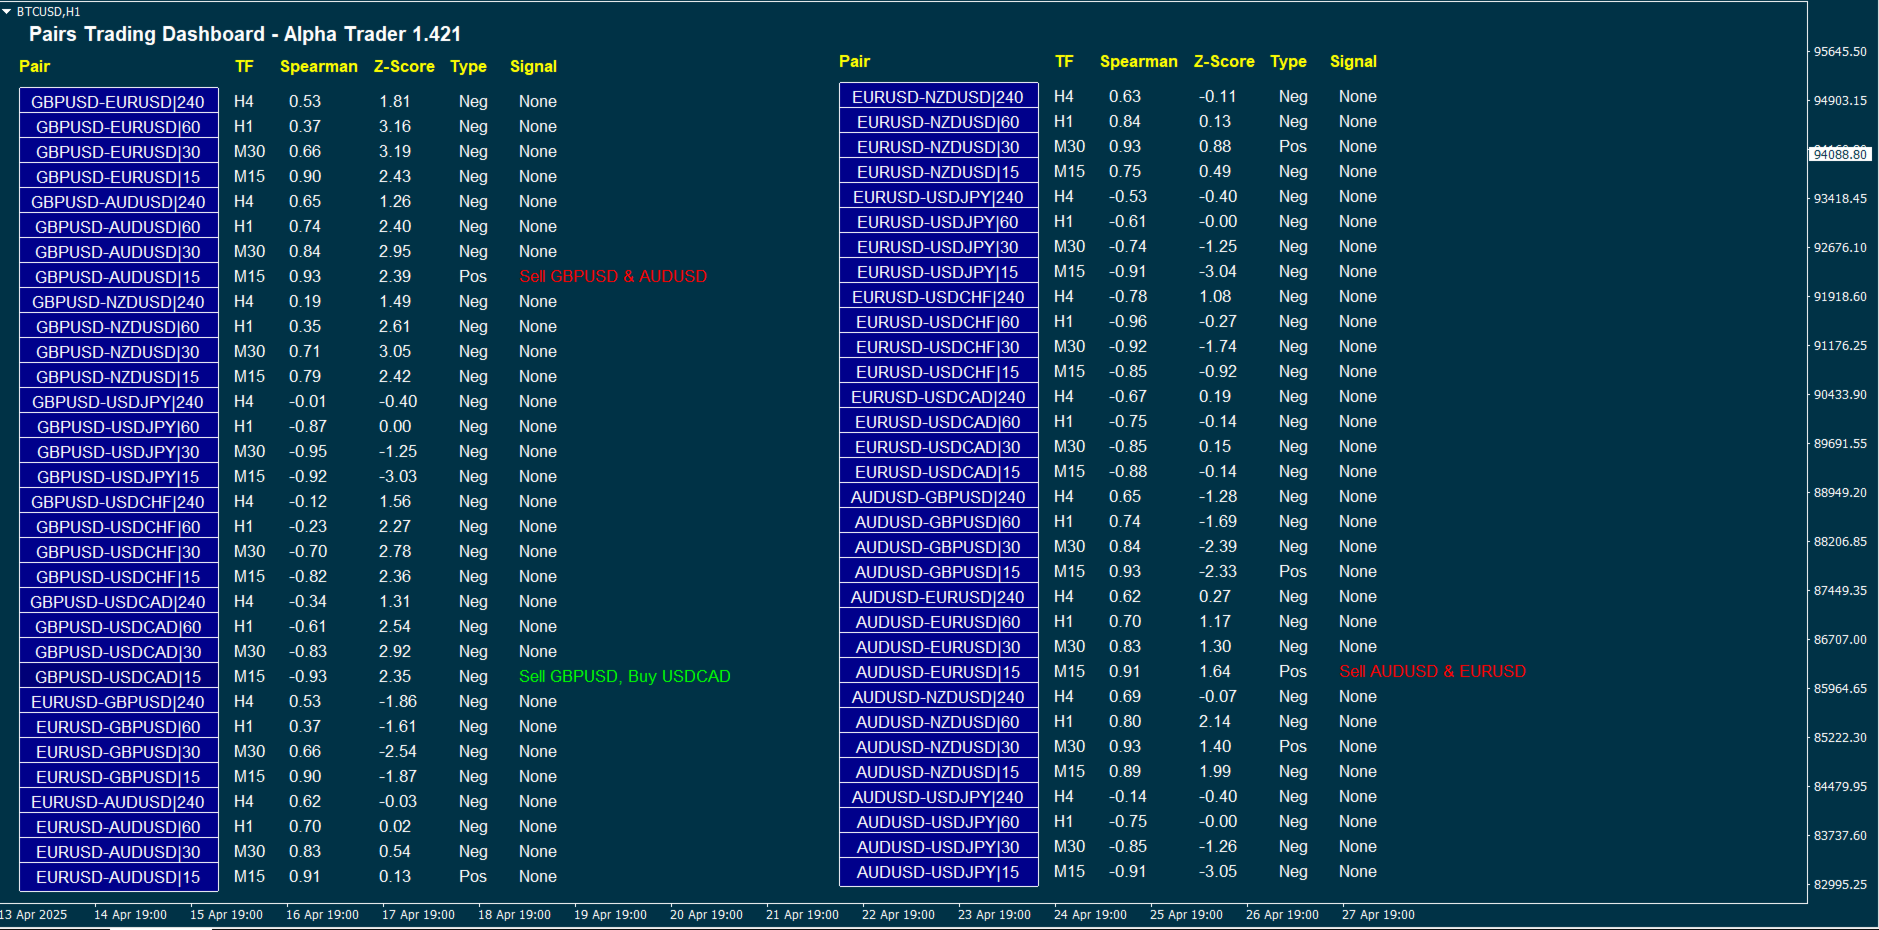Open the GBPUSD-USDCAD|15 pair button
The width and height of the screenshot is (1879, 930).
(119, 677)
